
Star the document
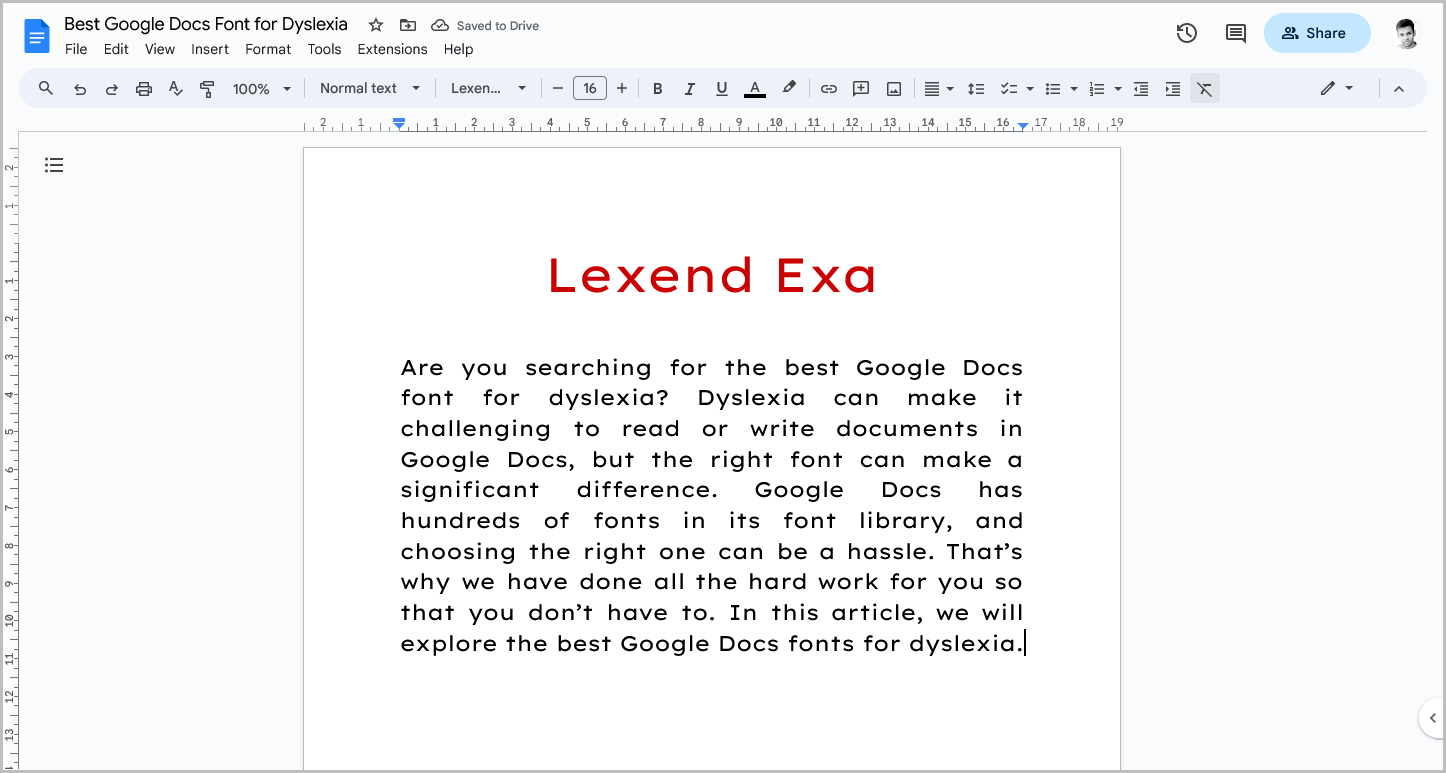[376, 25]
